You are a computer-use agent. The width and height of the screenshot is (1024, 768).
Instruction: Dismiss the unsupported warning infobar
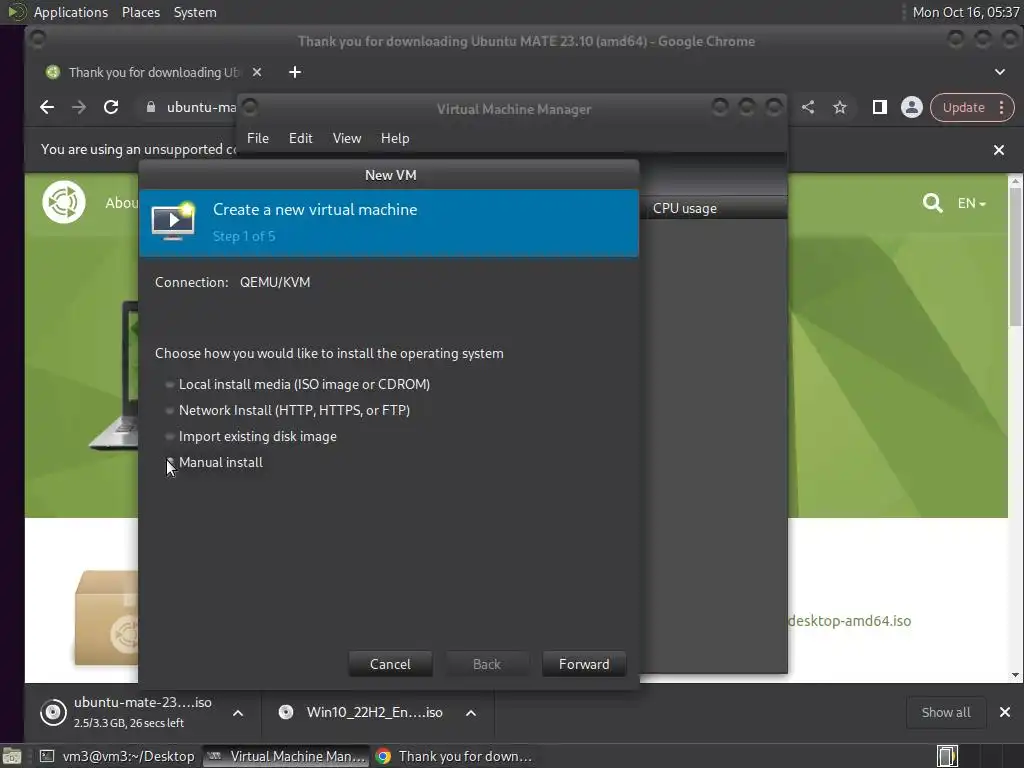[x=999, y=150]
